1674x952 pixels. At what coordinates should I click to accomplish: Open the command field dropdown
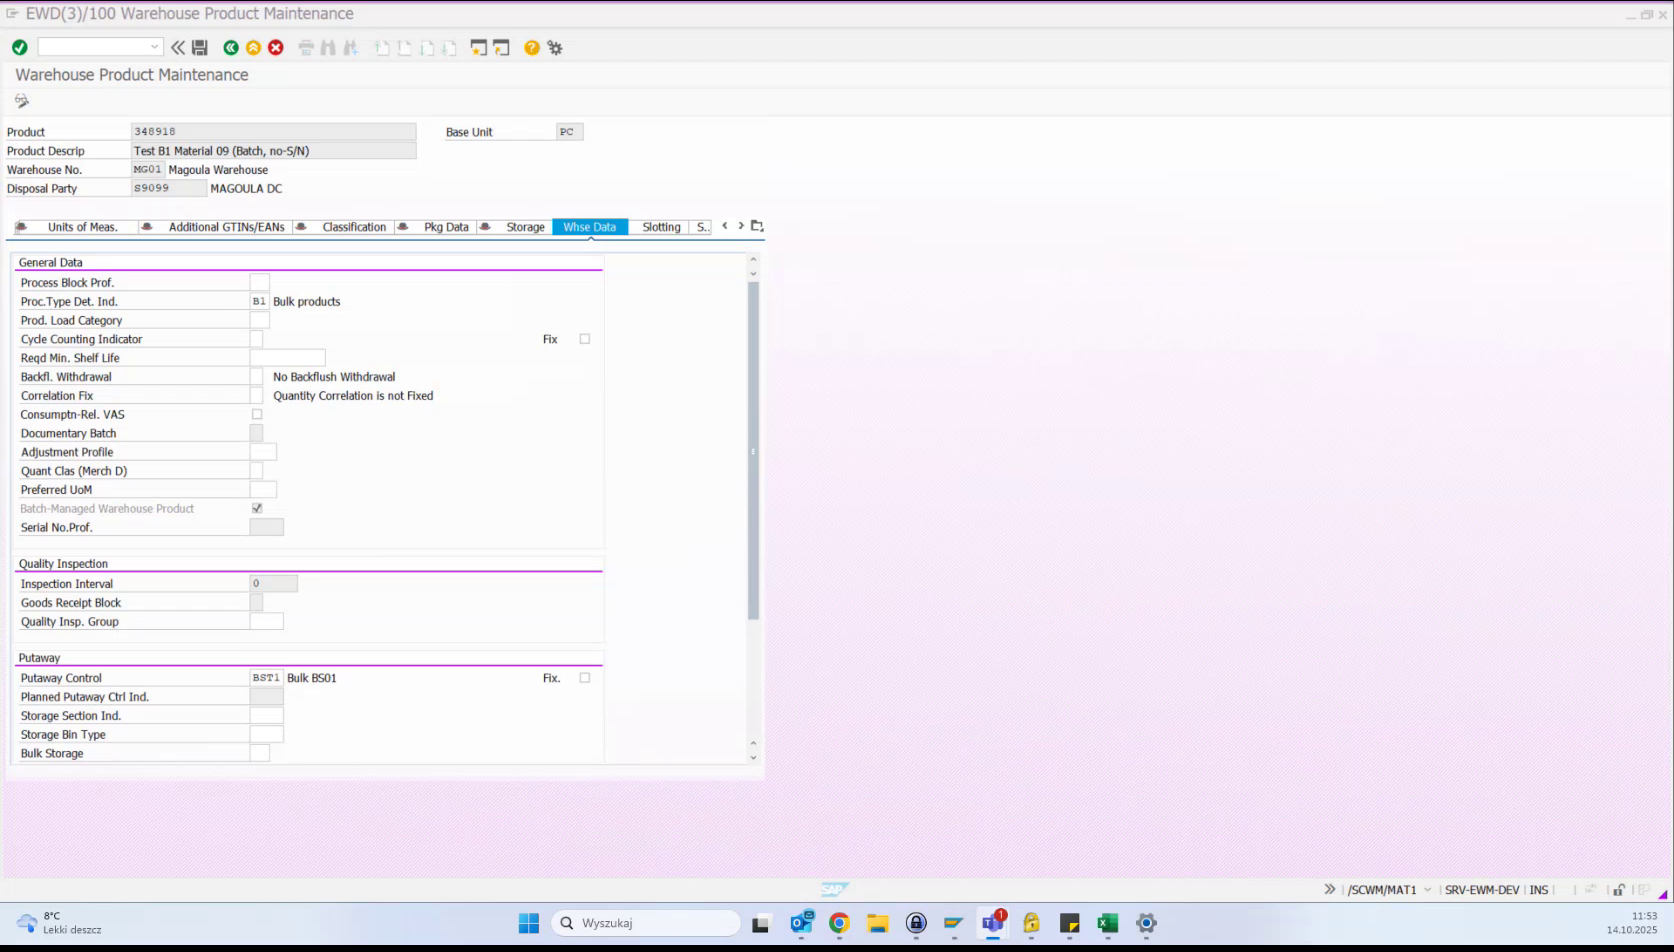click(x=155, y=46)
